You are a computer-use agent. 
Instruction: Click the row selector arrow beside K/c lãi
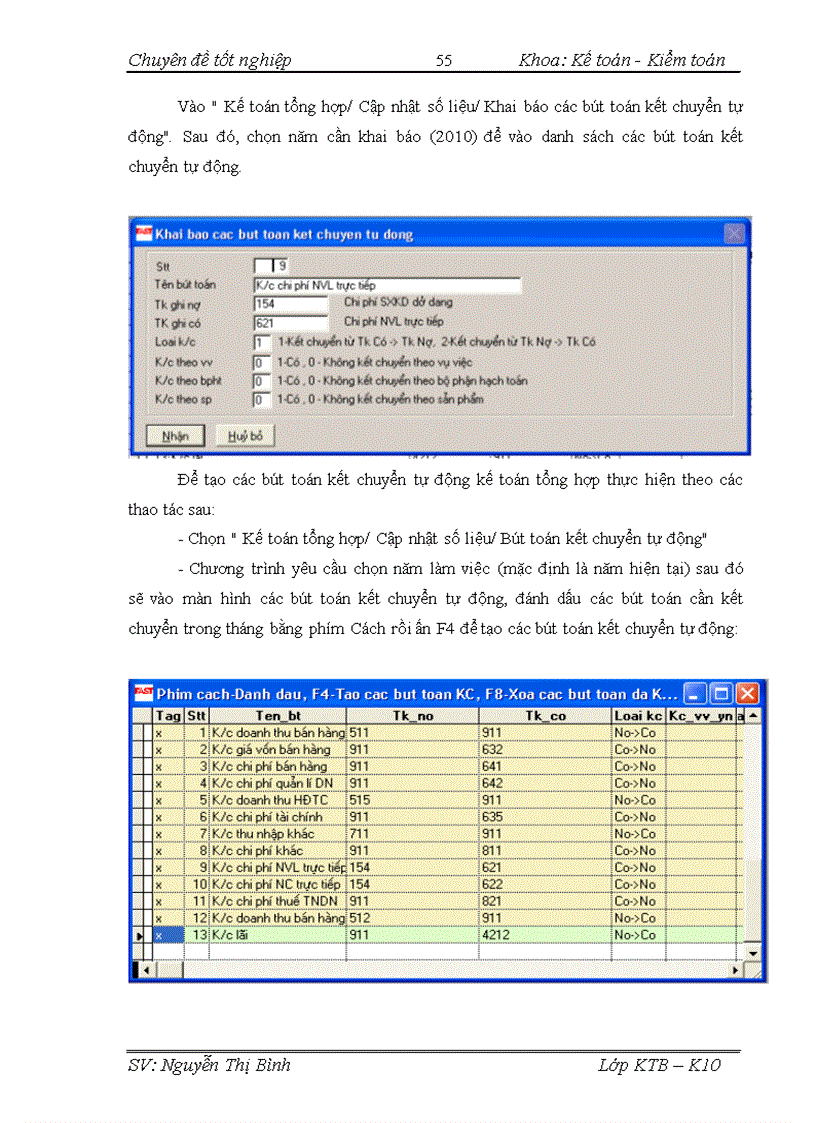139,934
